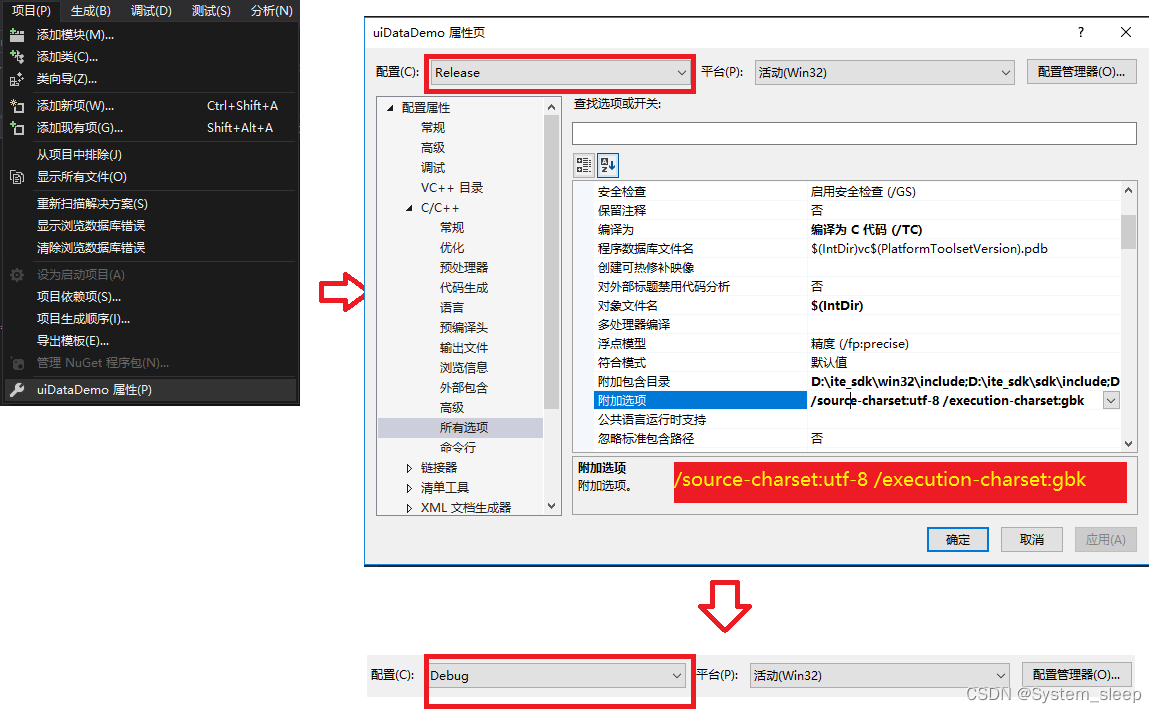Click the wrench icon beside uiDataDemo 属性
Screen dimensions: 1157x713
[17, 390]
